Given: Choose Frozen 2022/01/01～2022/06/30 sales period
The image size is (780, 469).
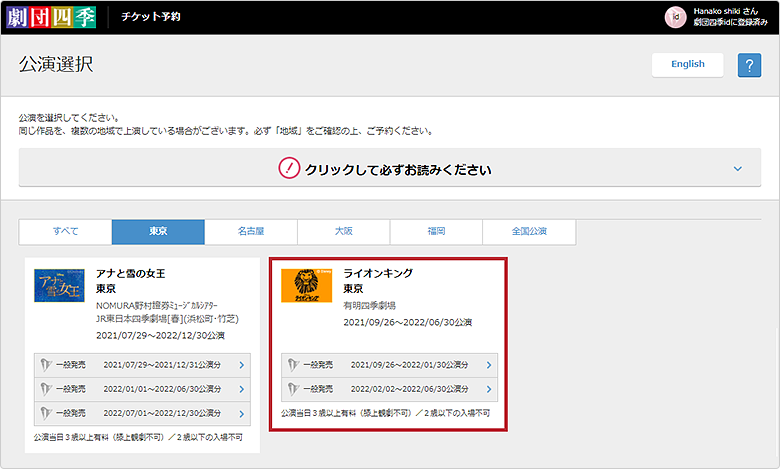Looking at the screenshot, I should pos(142,389).
